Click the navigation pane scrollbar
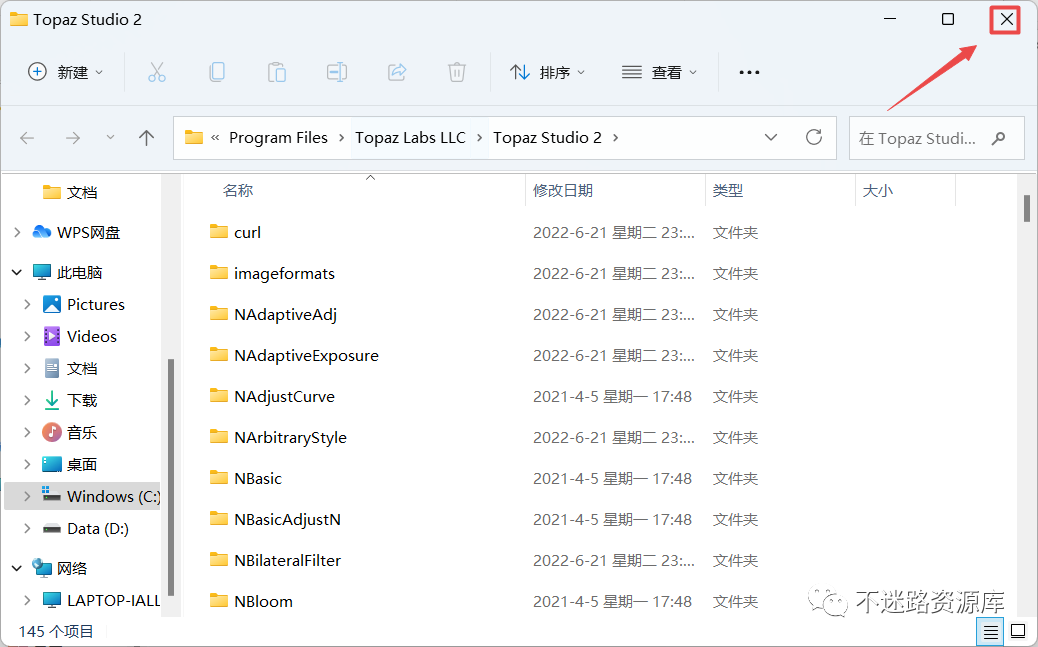Image resolution: width=1038 pixels, height=647 pixels. (x=171, y=477)
